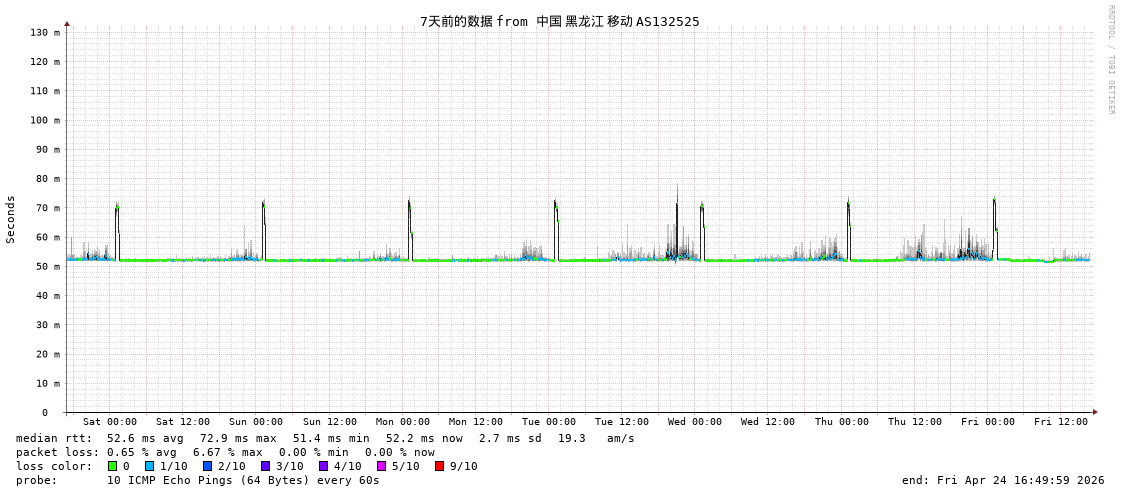Image resolution: width=1121 pixels, height=494 pixels.
Task: Click the end timestamp Fri Apr 24 text
Action: (1003, 480)
